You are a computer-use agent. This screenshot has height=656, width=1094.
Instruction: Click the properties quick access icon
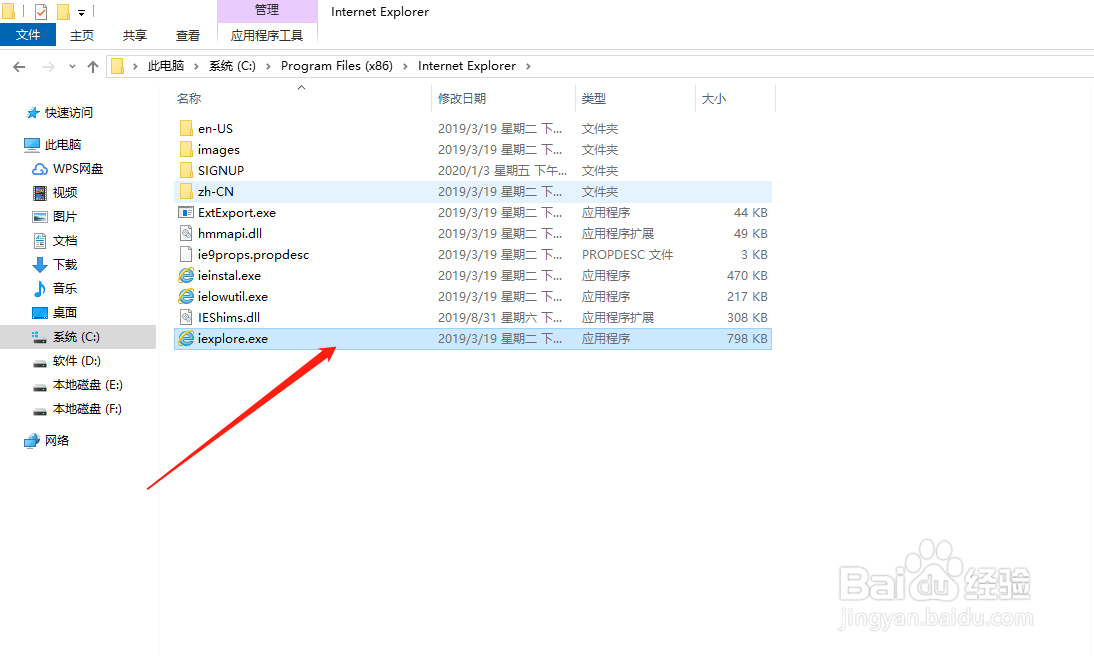click(41, 11)
